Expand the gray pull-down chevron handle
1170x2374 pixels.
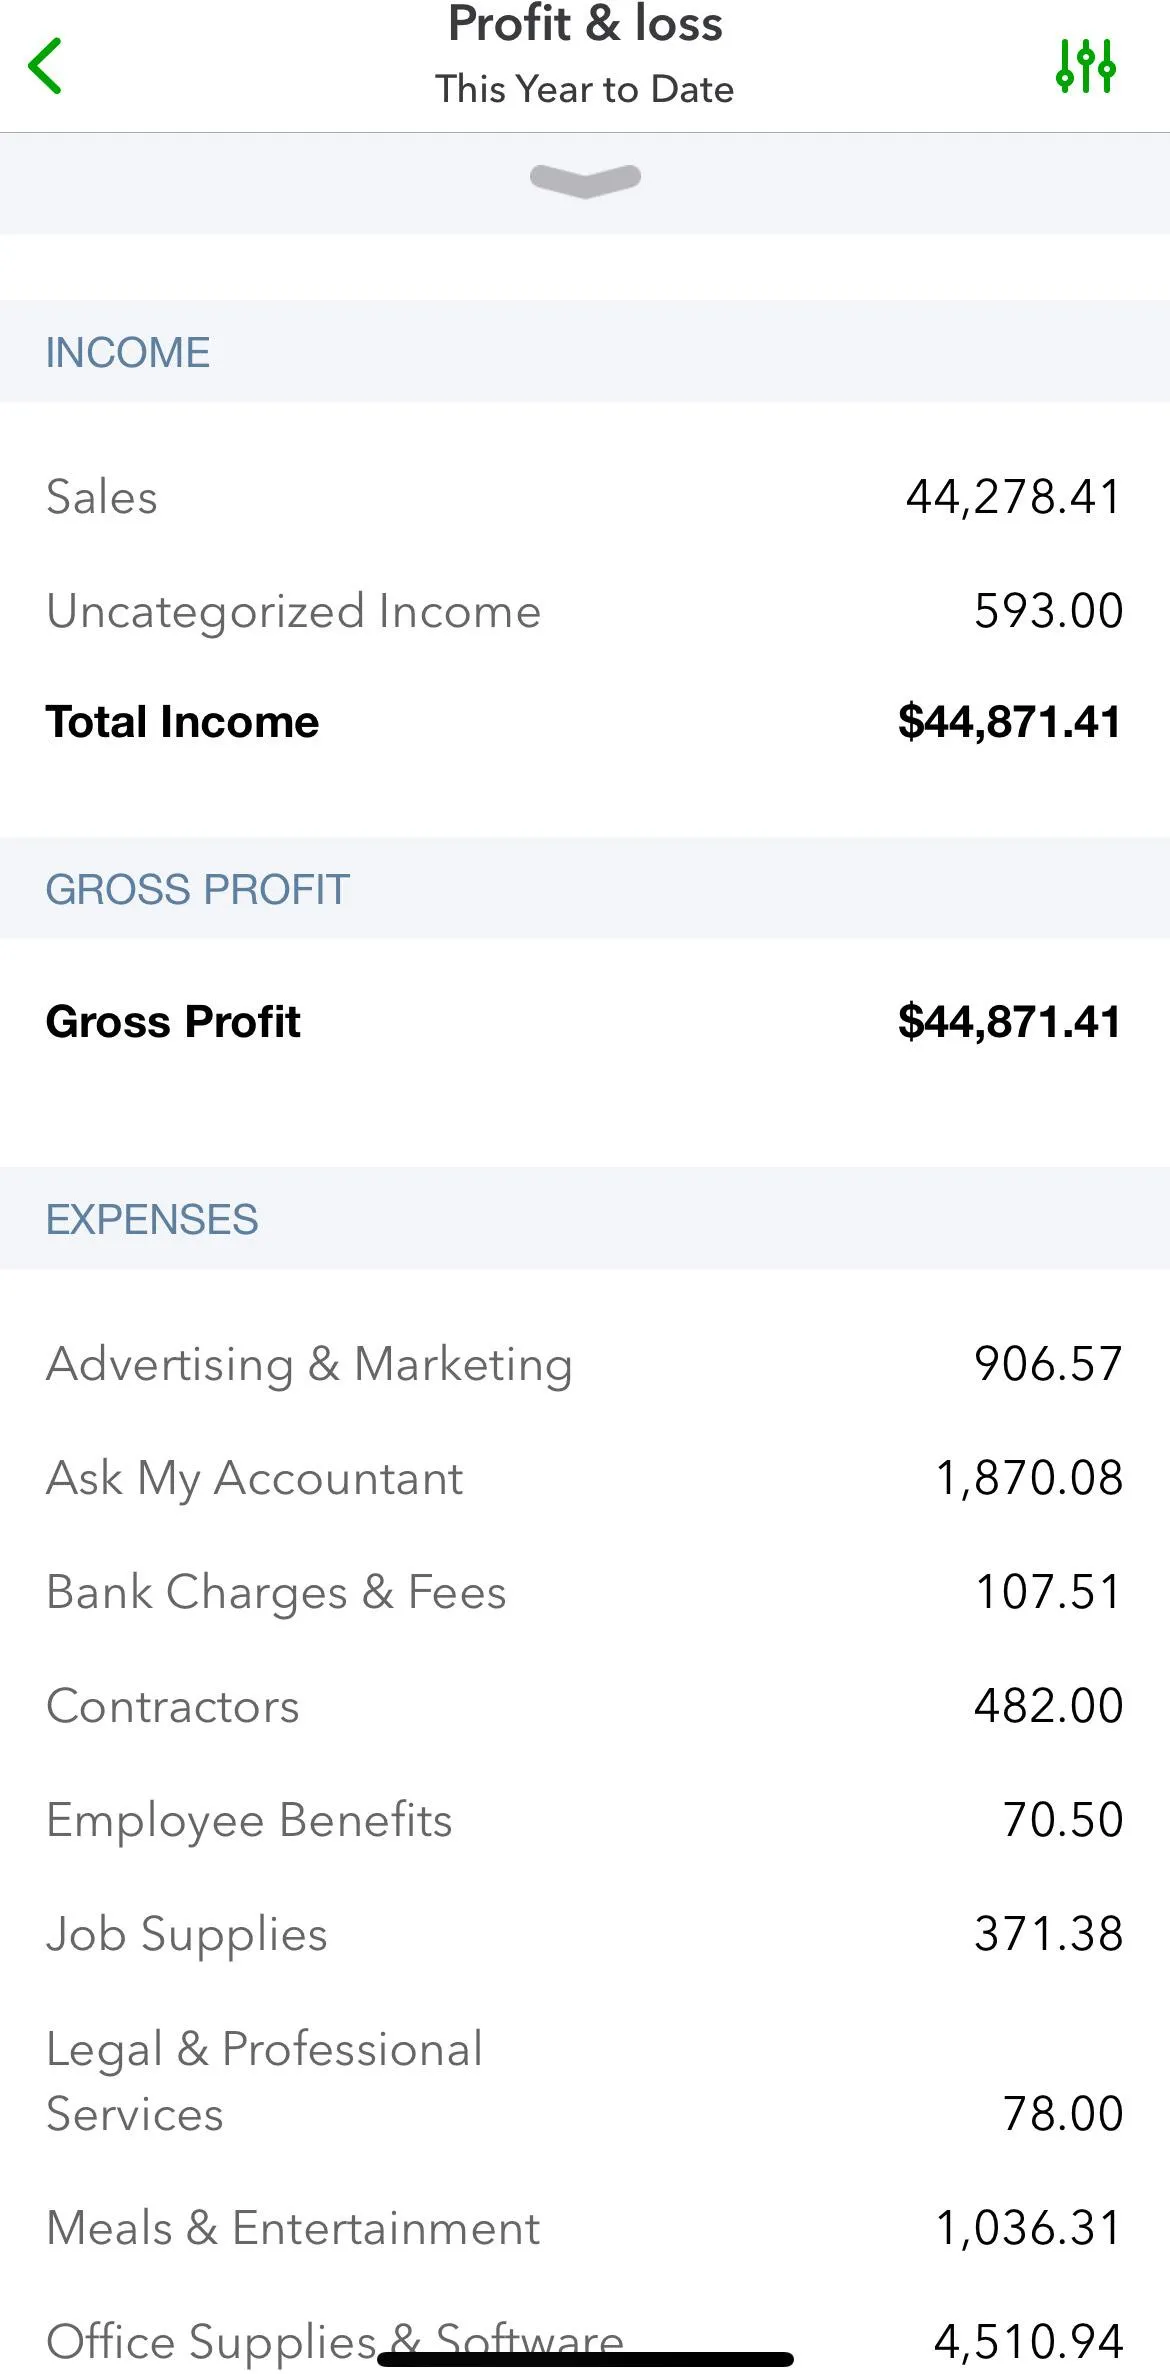click(585, 180)
